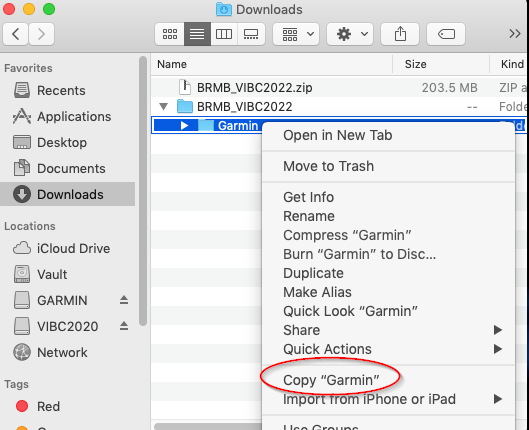Switch to list view in toolbar

(197, 34)
